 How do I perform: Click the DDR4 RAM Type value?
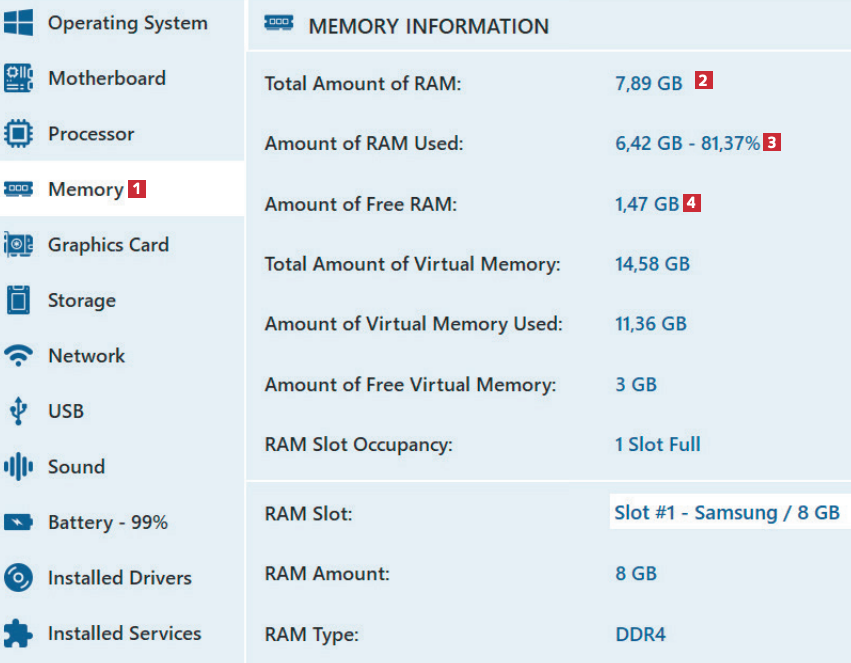coord(640,634)
